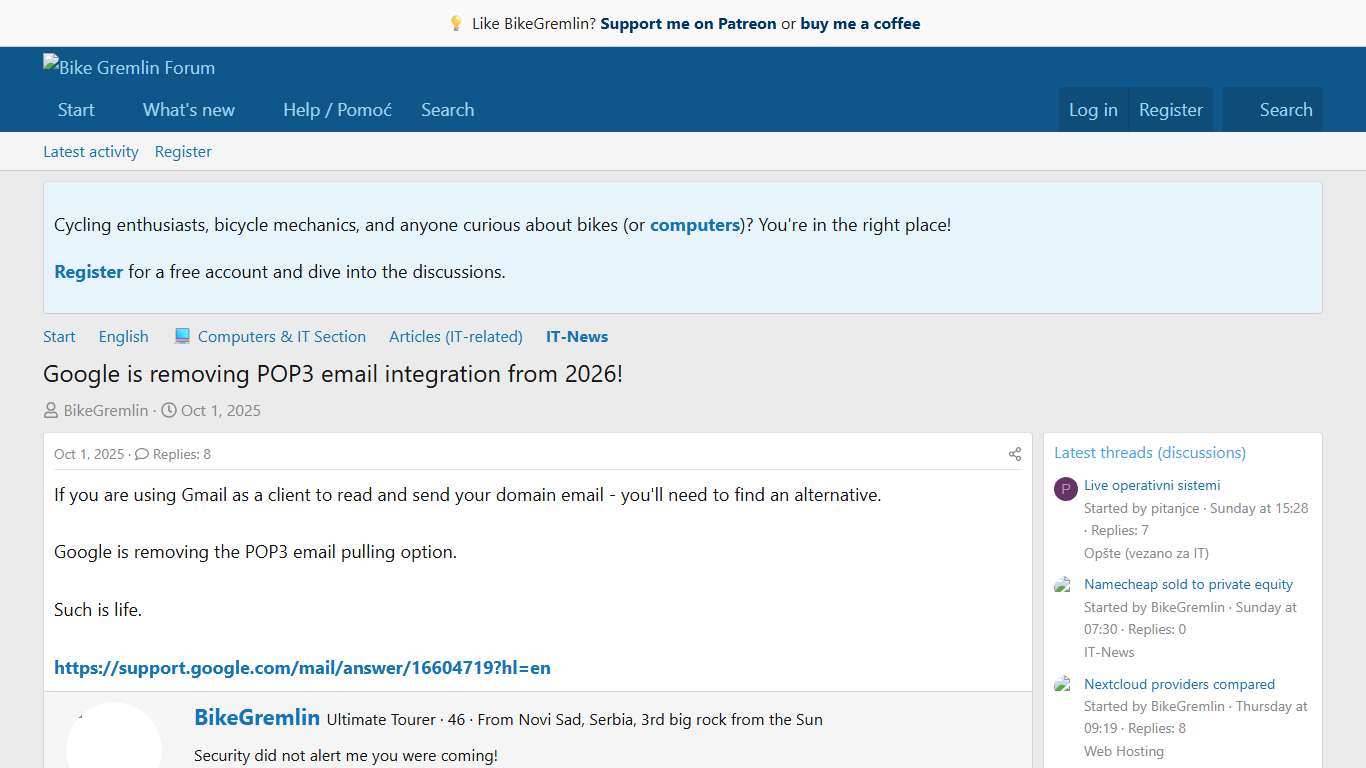Click the share icon on the post
The width and height of the screenshot is (1366, 768).
click(1014, 453)
